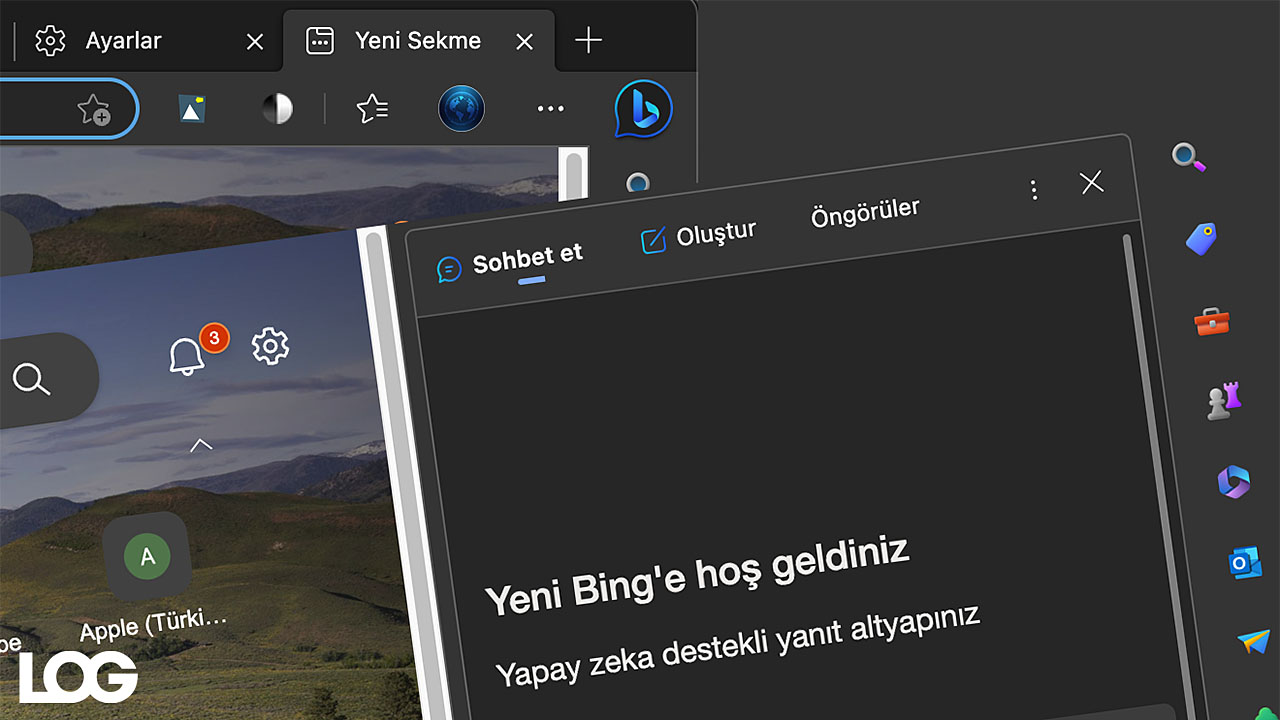Open the sidebar paper plane icon
This screenshot has height=720, width=1280.
tap(1253, 641)
